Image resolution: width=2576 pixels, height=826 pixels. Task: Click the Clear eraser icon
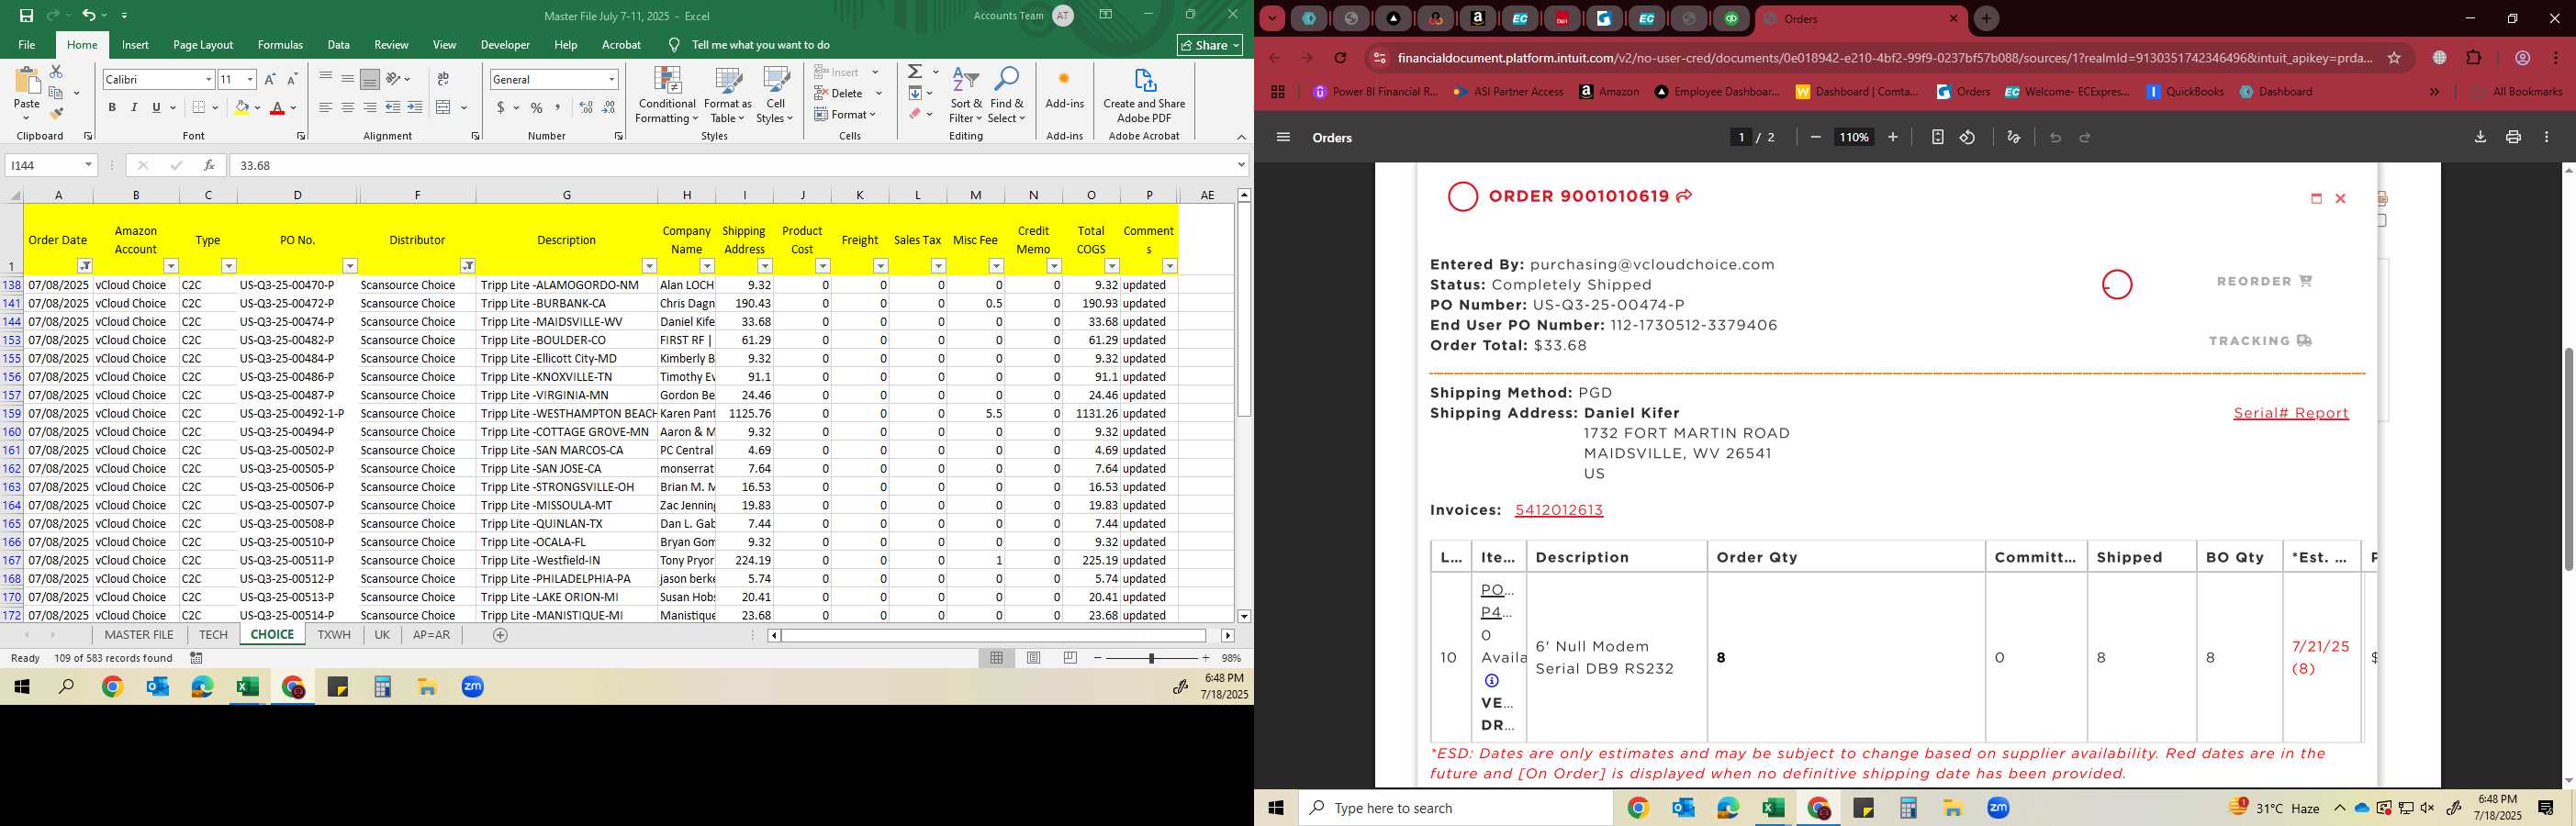[x=915, y=113]
